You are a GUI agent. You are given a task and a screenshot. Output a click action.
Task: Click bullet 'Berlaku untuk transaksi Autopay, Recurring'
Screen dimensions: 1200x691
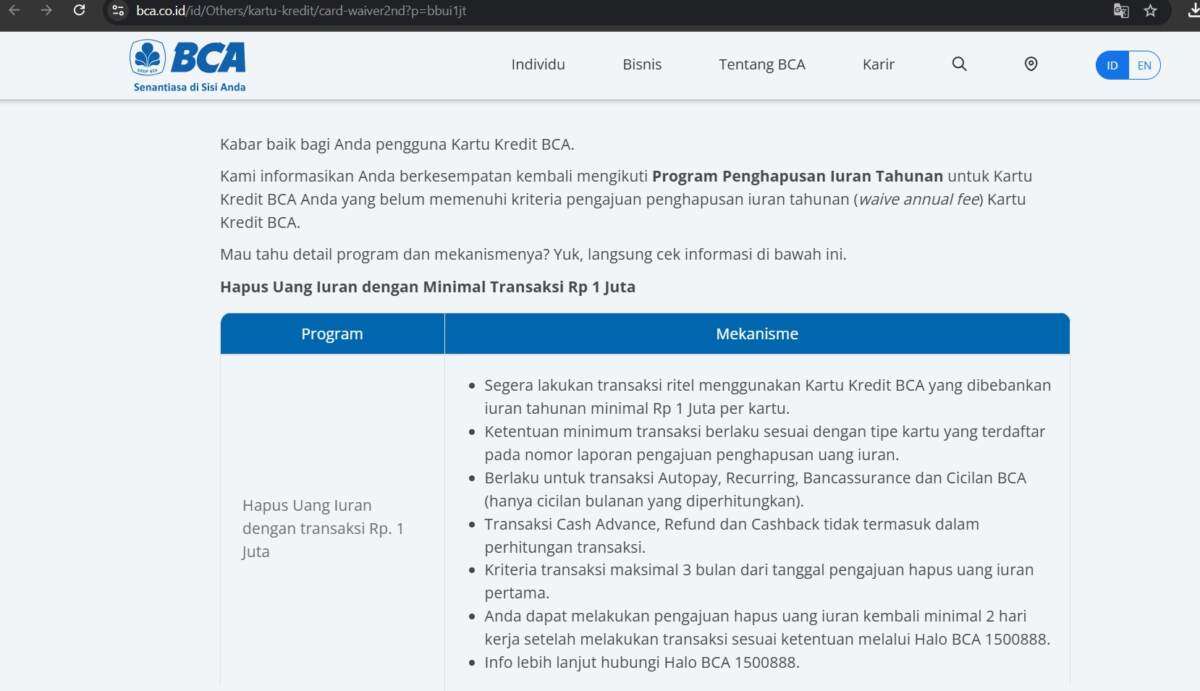click(x=755, y=489)
